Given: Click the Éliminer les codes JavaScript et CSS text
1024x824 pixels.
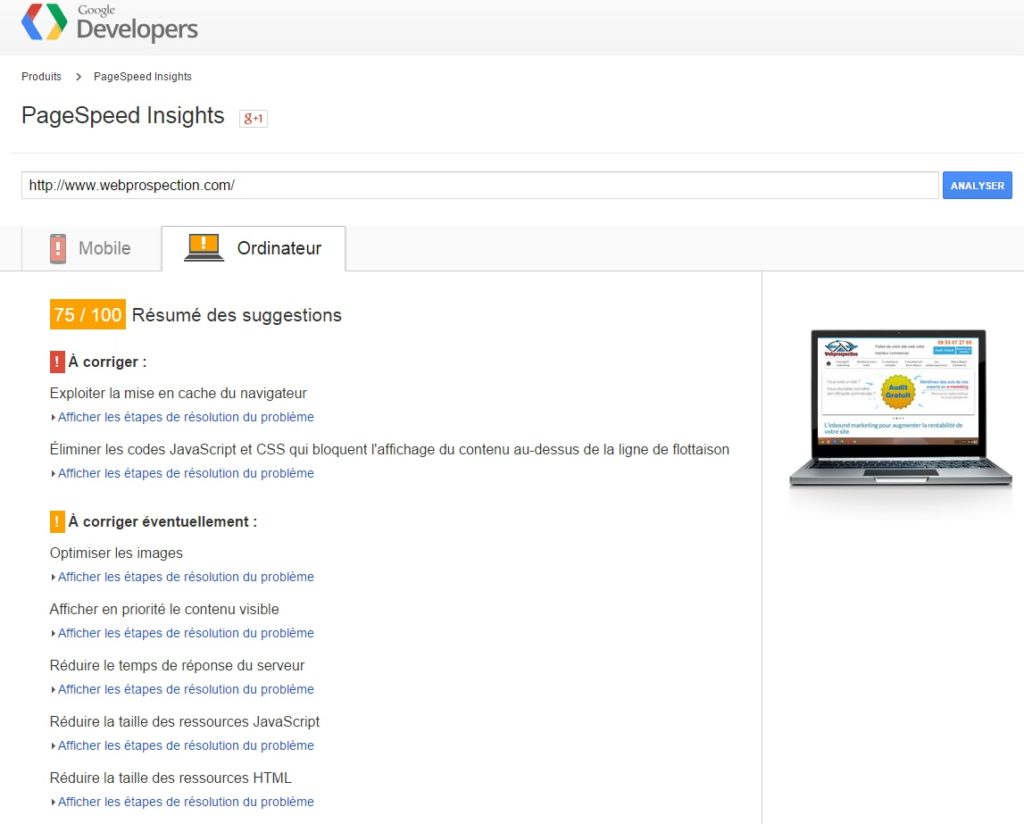Looking at the screenshot, I should pos(389,449).
